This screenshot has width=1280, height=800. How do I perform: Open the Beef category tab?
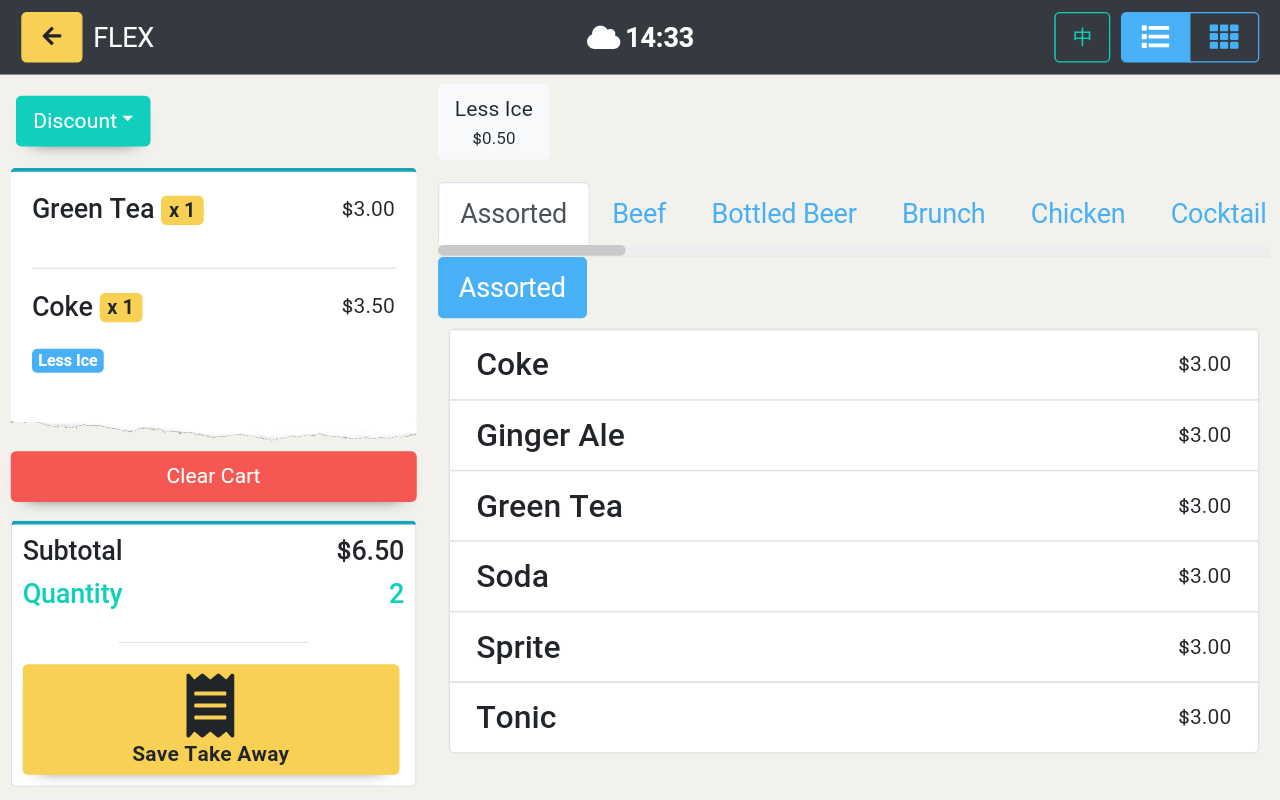point(639,214)
